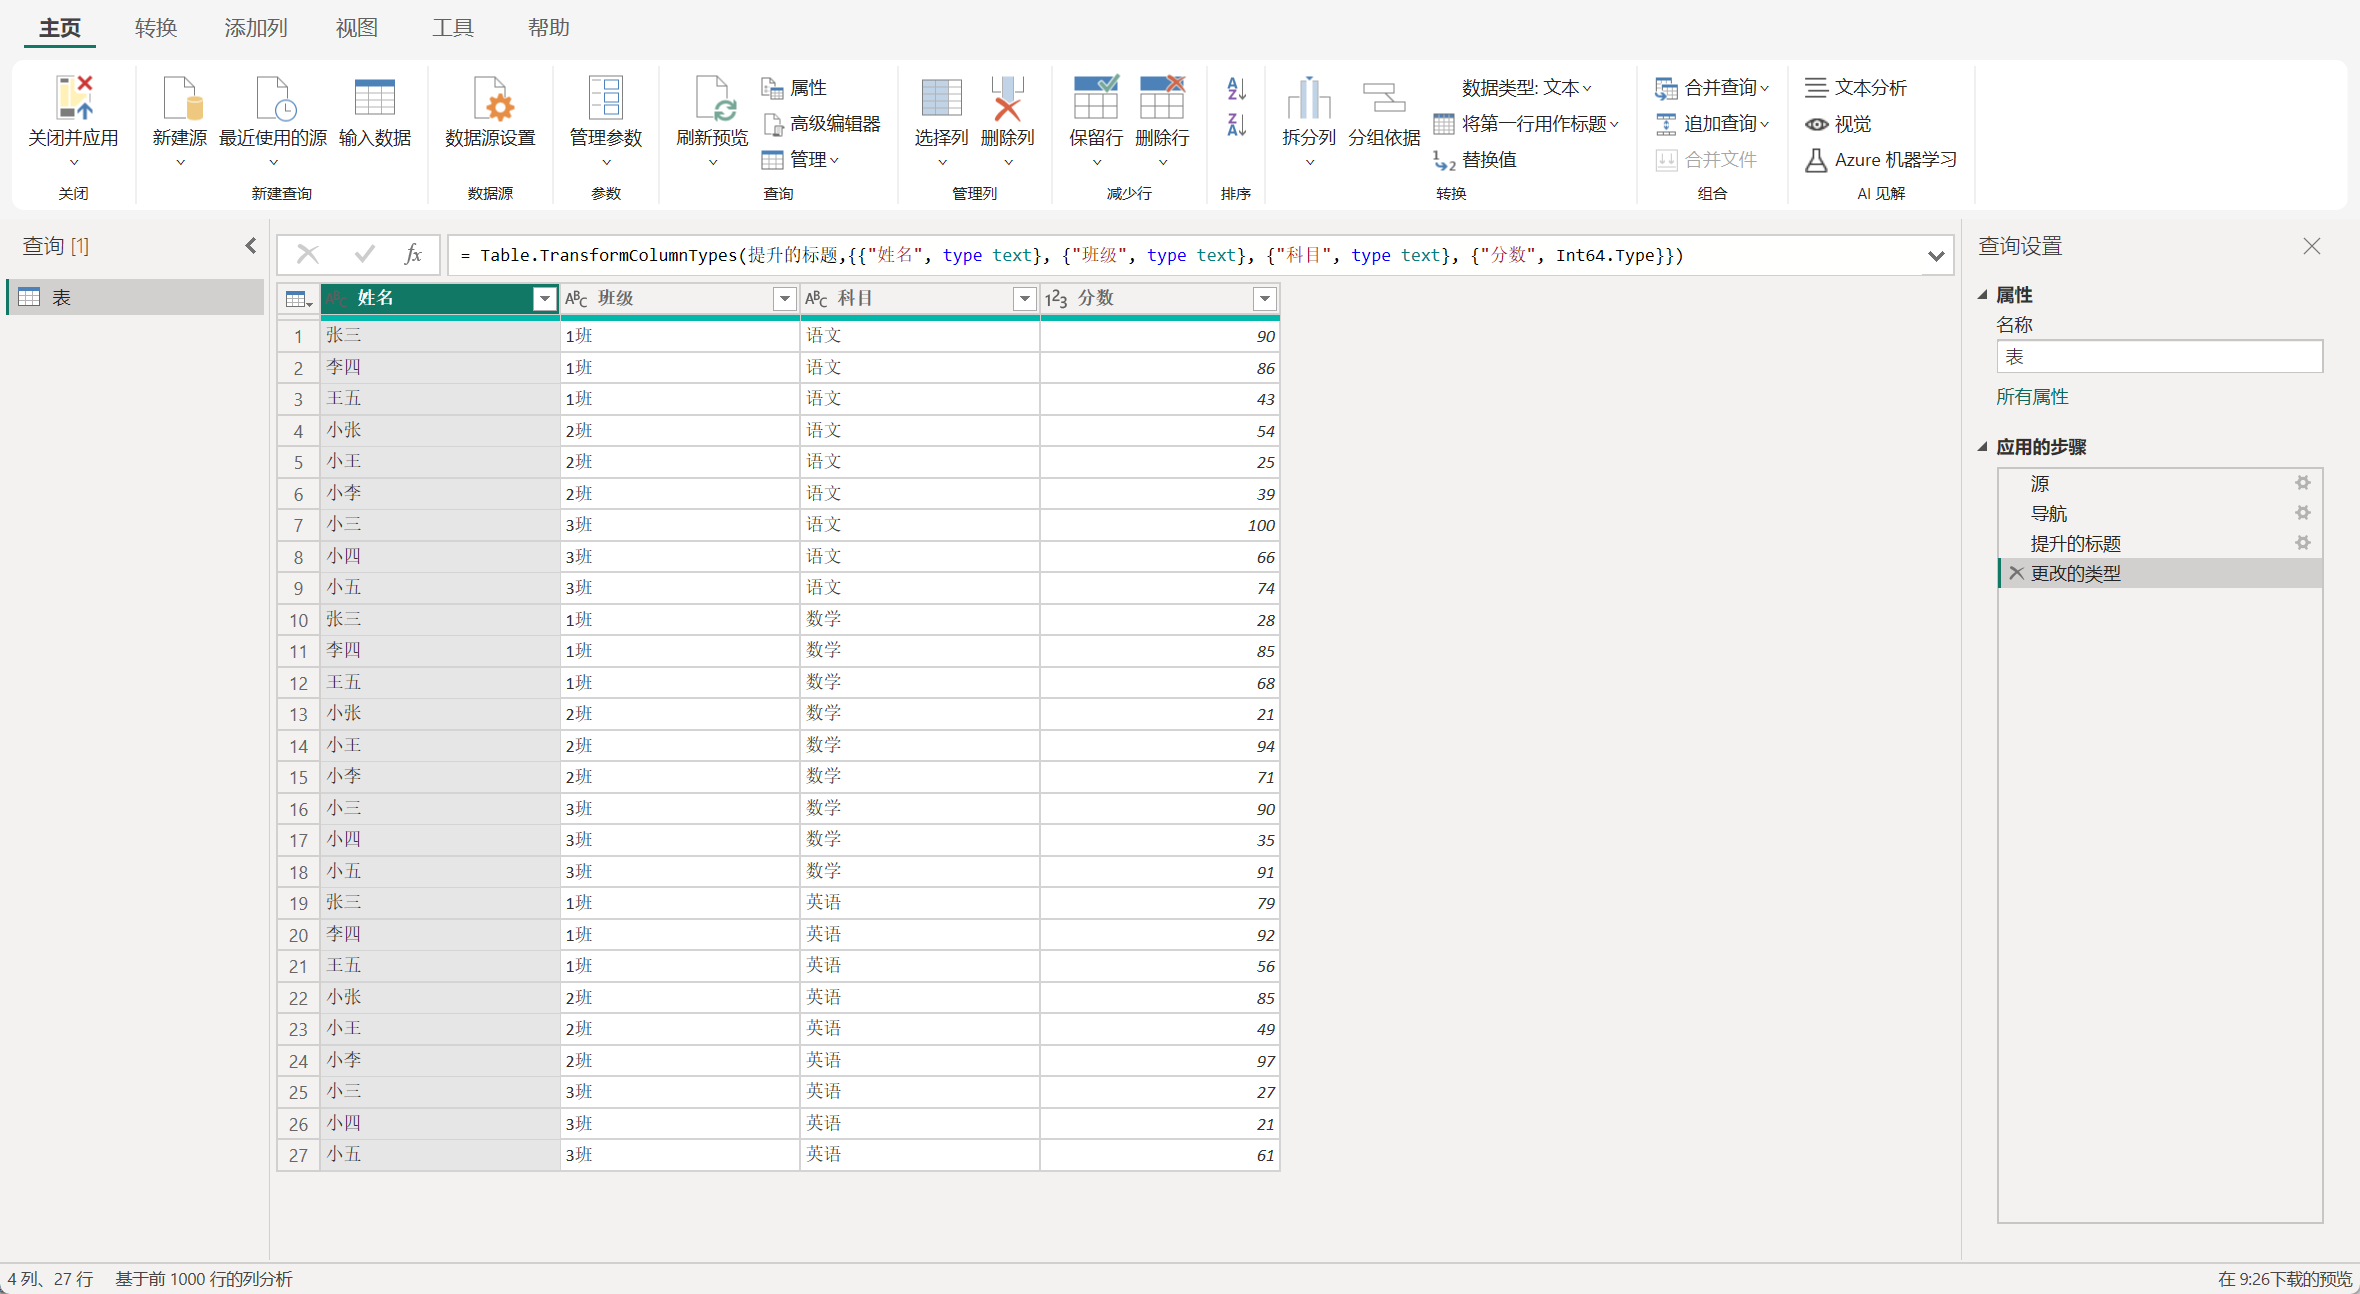Collapse the queries (查询) pane with its arrow

point(251,246)
